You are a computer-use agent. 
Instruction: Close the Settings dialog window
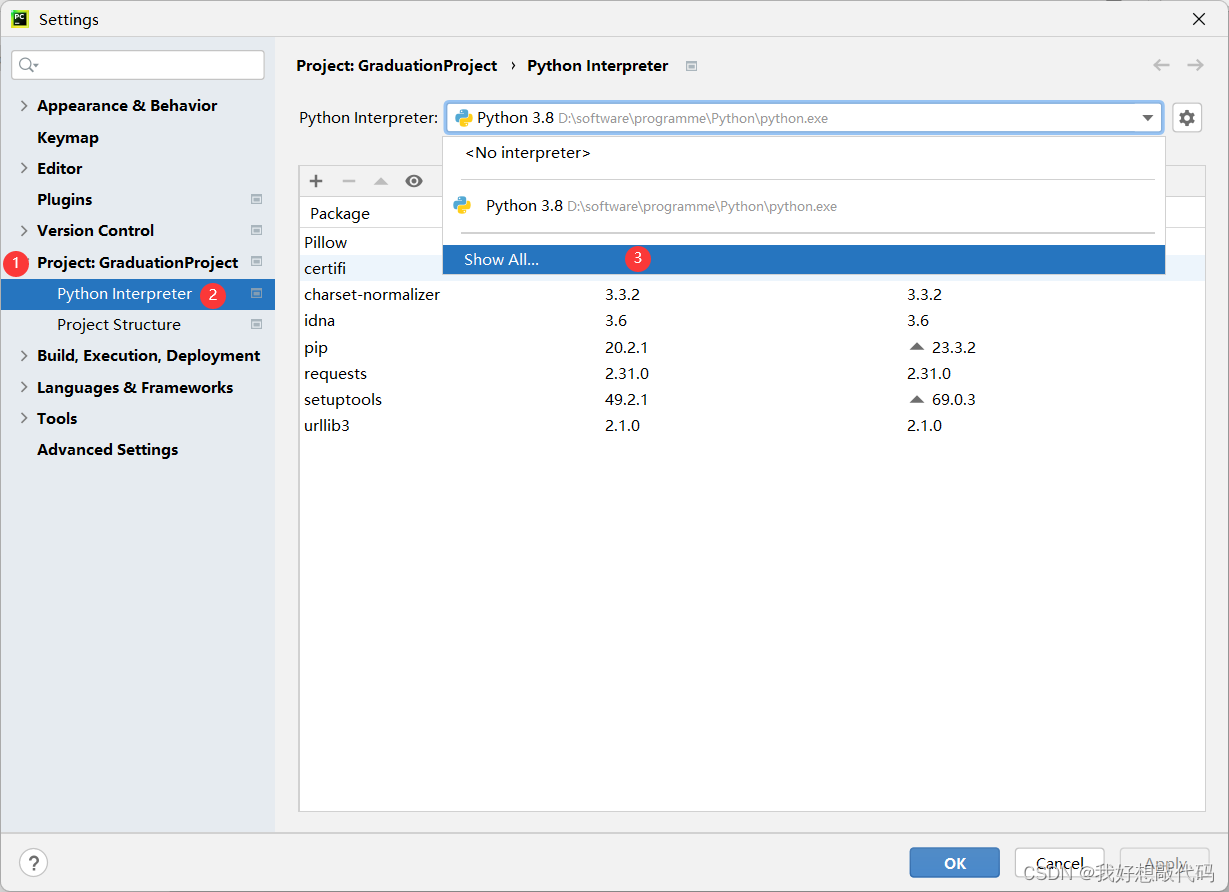[1198, 19]
